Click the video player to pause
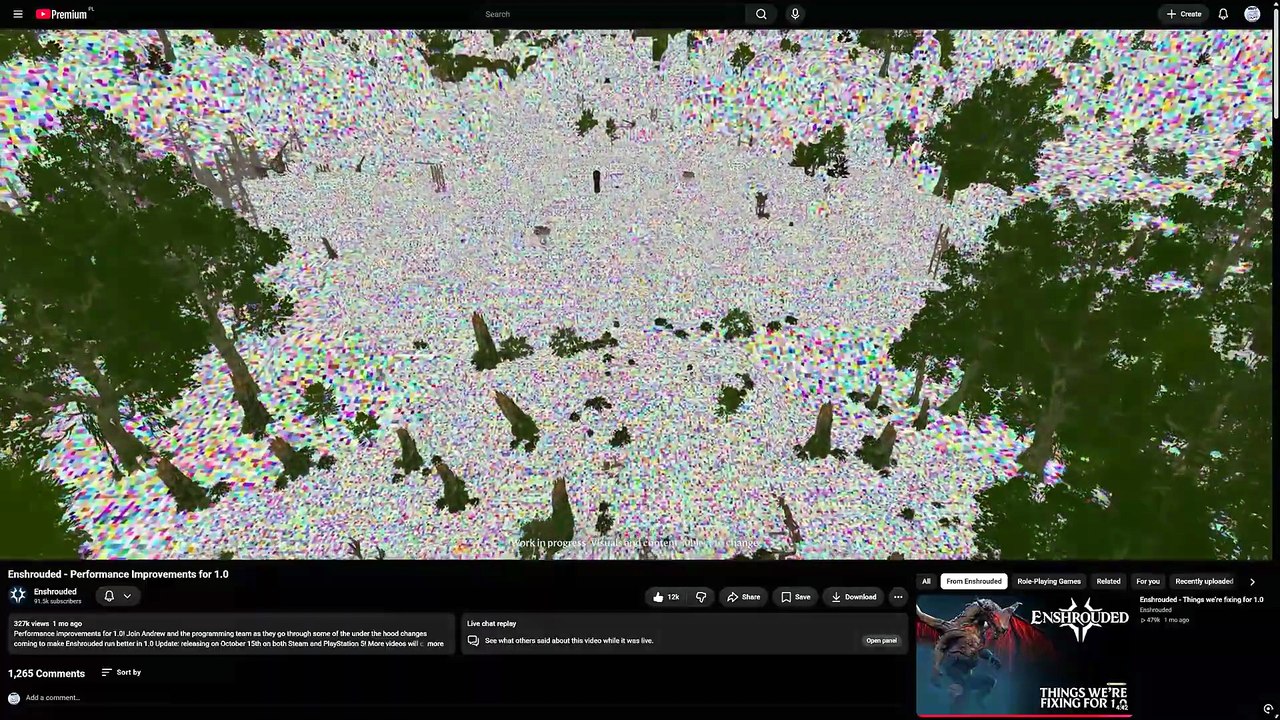This screenshot has width=1280, height=720. (x=635, y=294)
